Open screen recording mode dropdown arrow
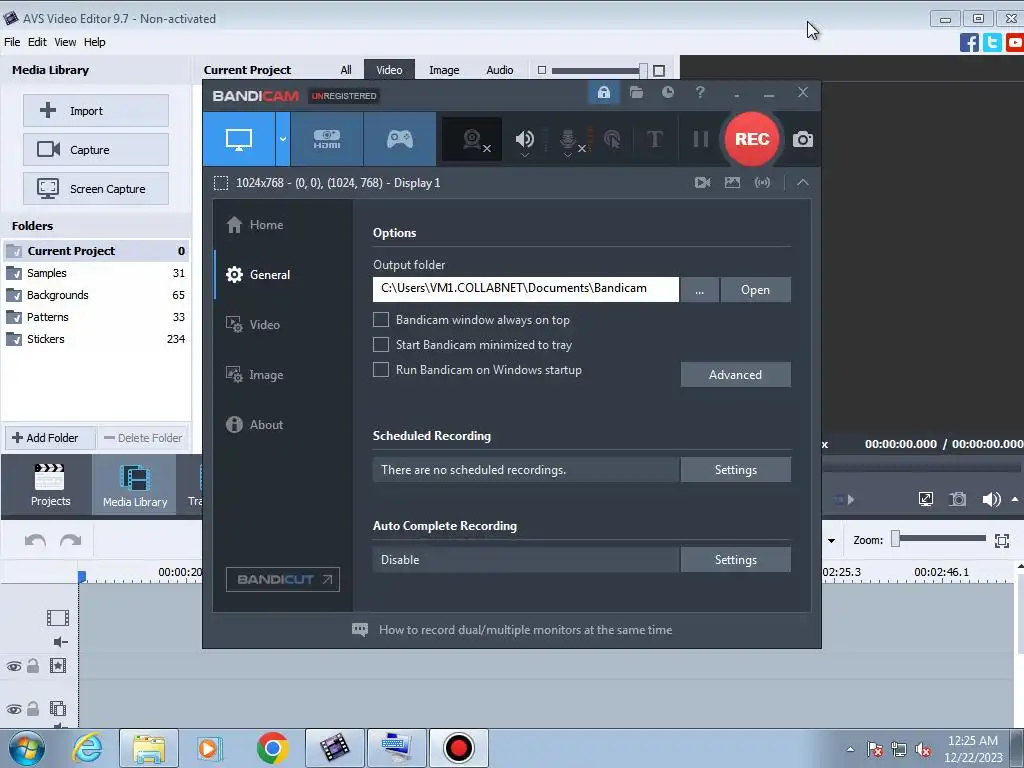This screenshot has width=1024, height=768. click(283, 139)
